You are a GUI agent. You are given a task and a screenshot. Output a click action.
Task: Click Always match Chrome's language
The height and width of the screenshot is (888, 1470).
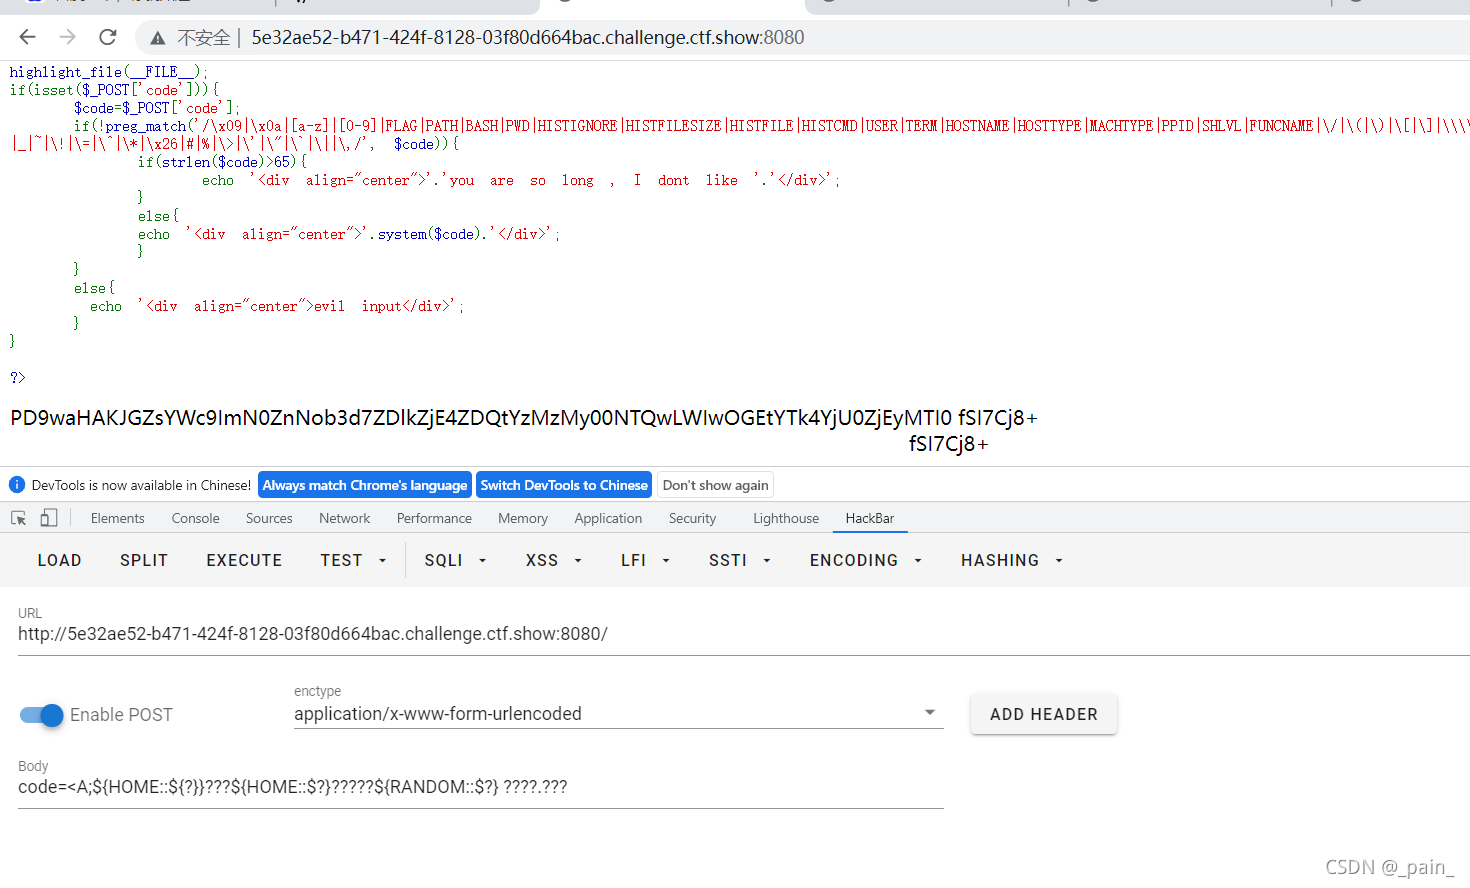point(365,485)
